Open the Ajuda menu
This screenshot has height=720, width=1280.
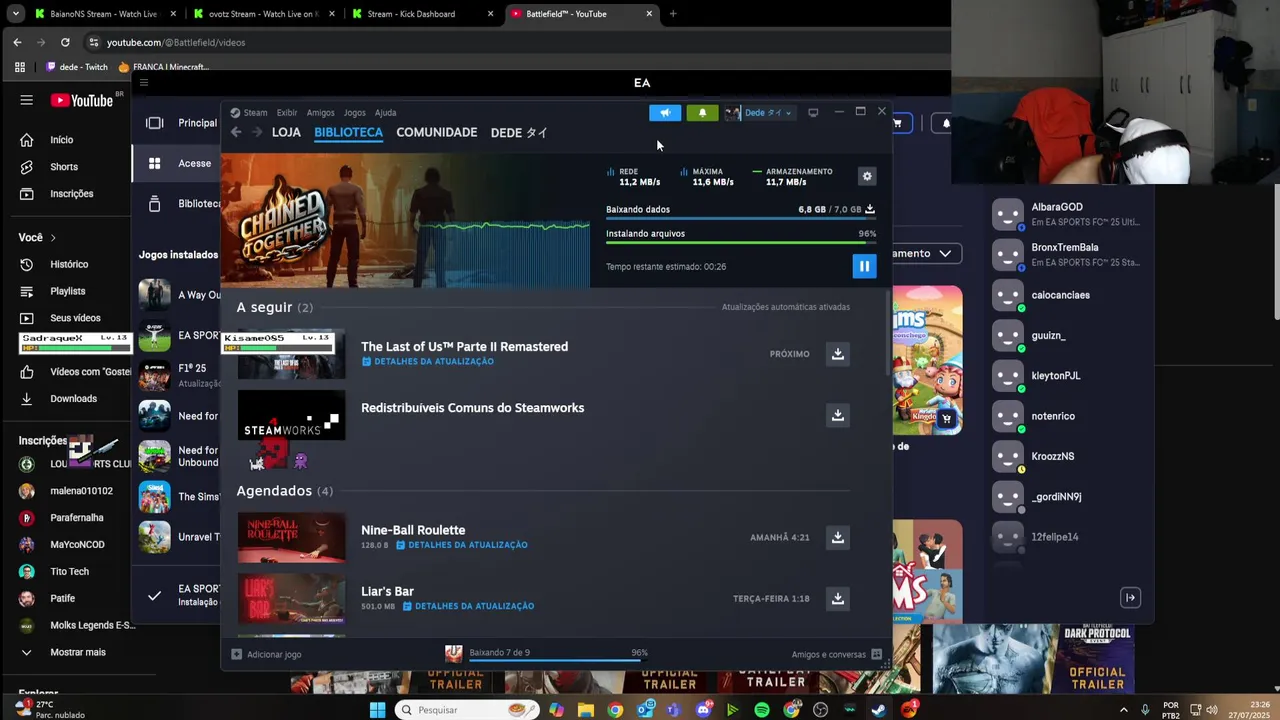pos(385,113)
